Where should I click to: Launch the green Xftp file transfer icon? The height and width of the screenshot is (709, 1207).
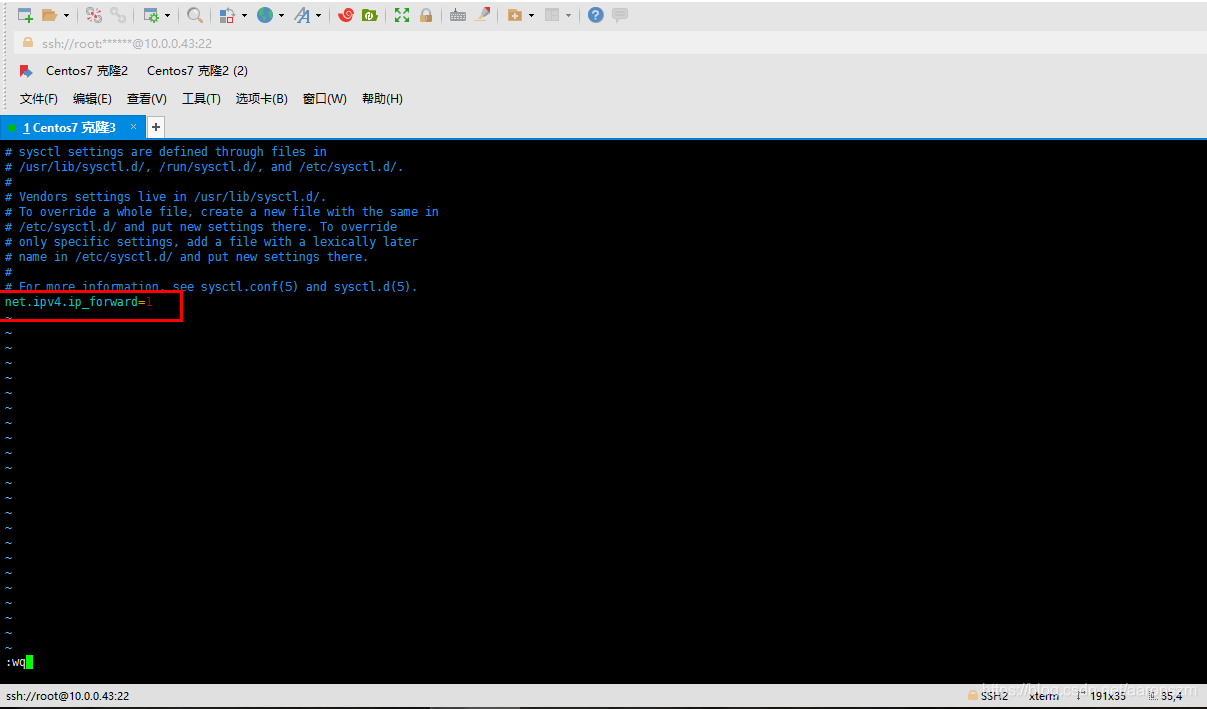coord(369,15)
